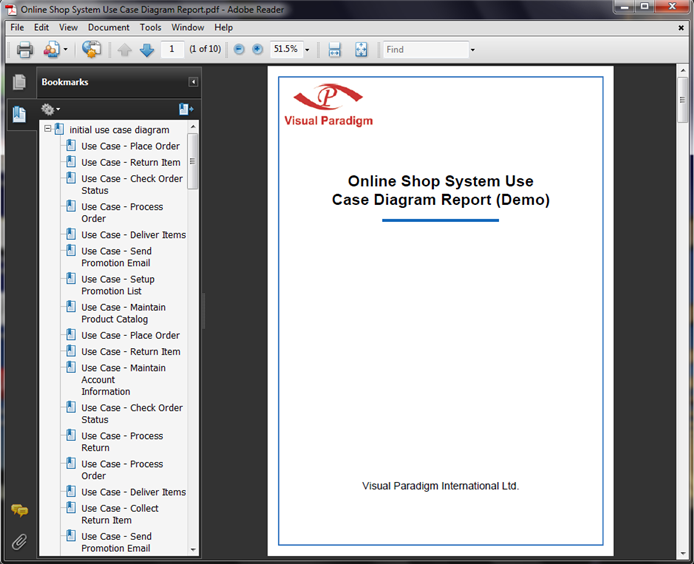Open the Comments panel icon
The image size is (694, 564).
click(x=19, y=510)
